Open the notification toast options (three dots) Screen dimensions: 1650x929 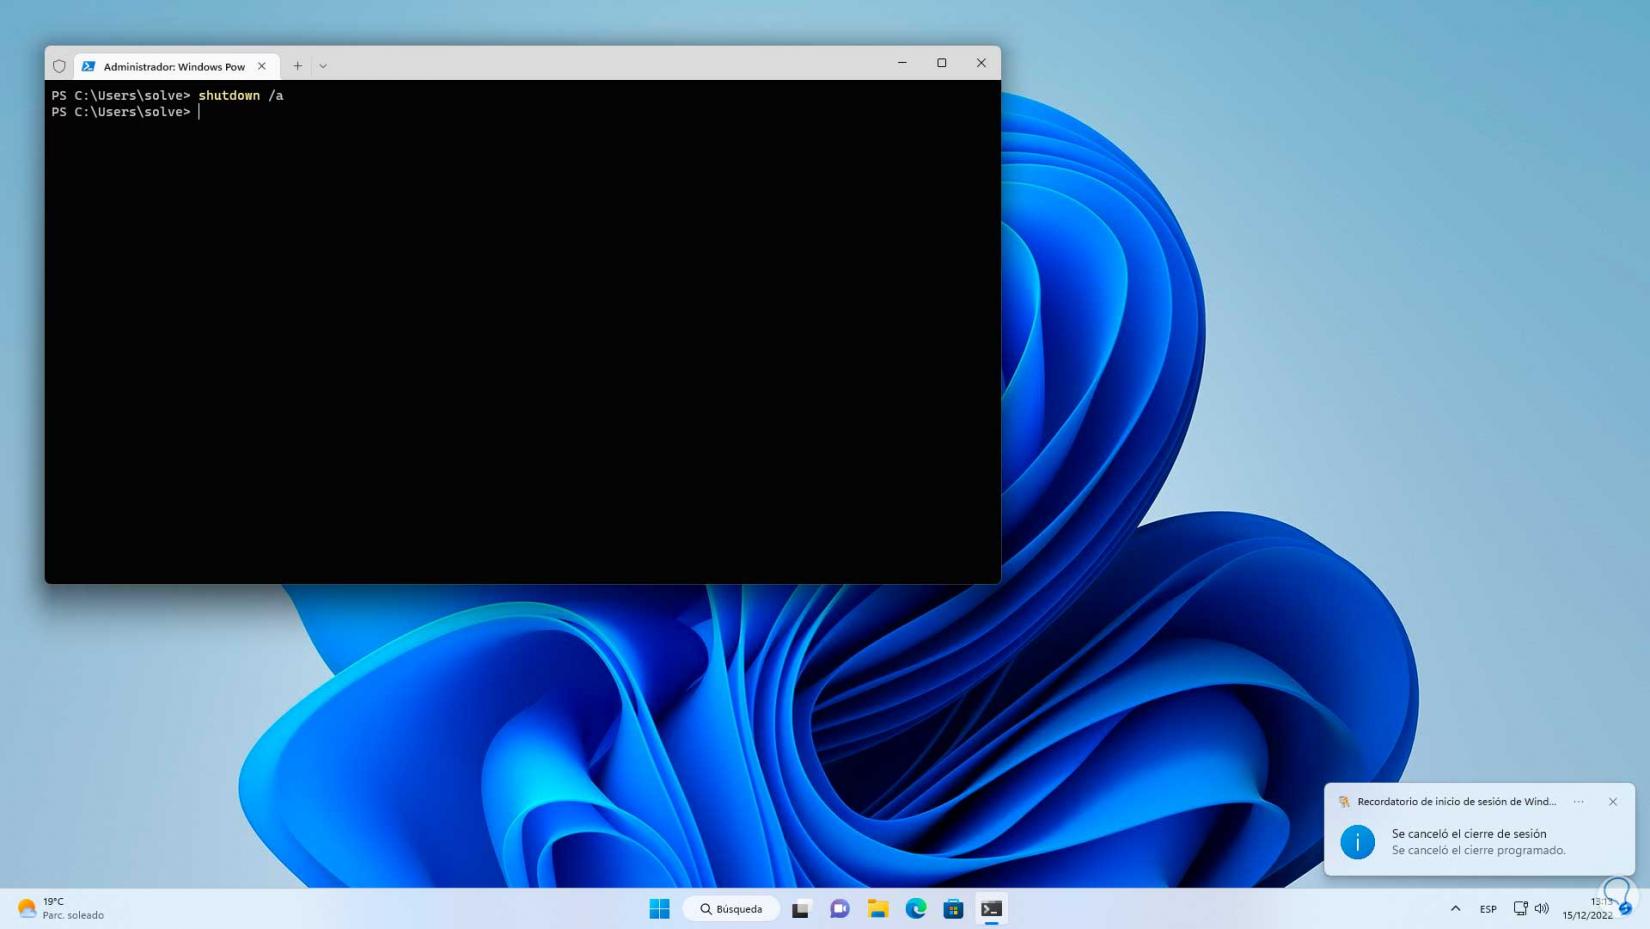coord(1579,801)
